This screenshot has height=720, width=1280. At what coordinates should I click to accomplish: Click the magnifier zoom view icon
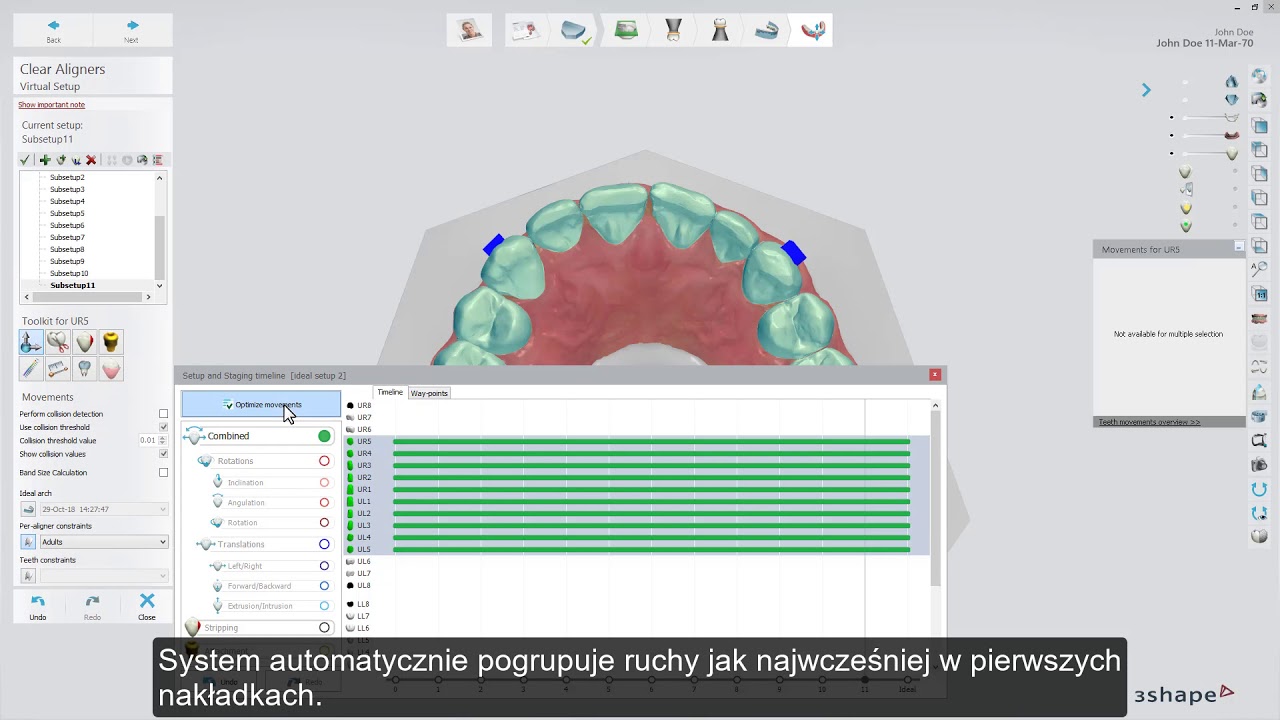pos(1259,267)
